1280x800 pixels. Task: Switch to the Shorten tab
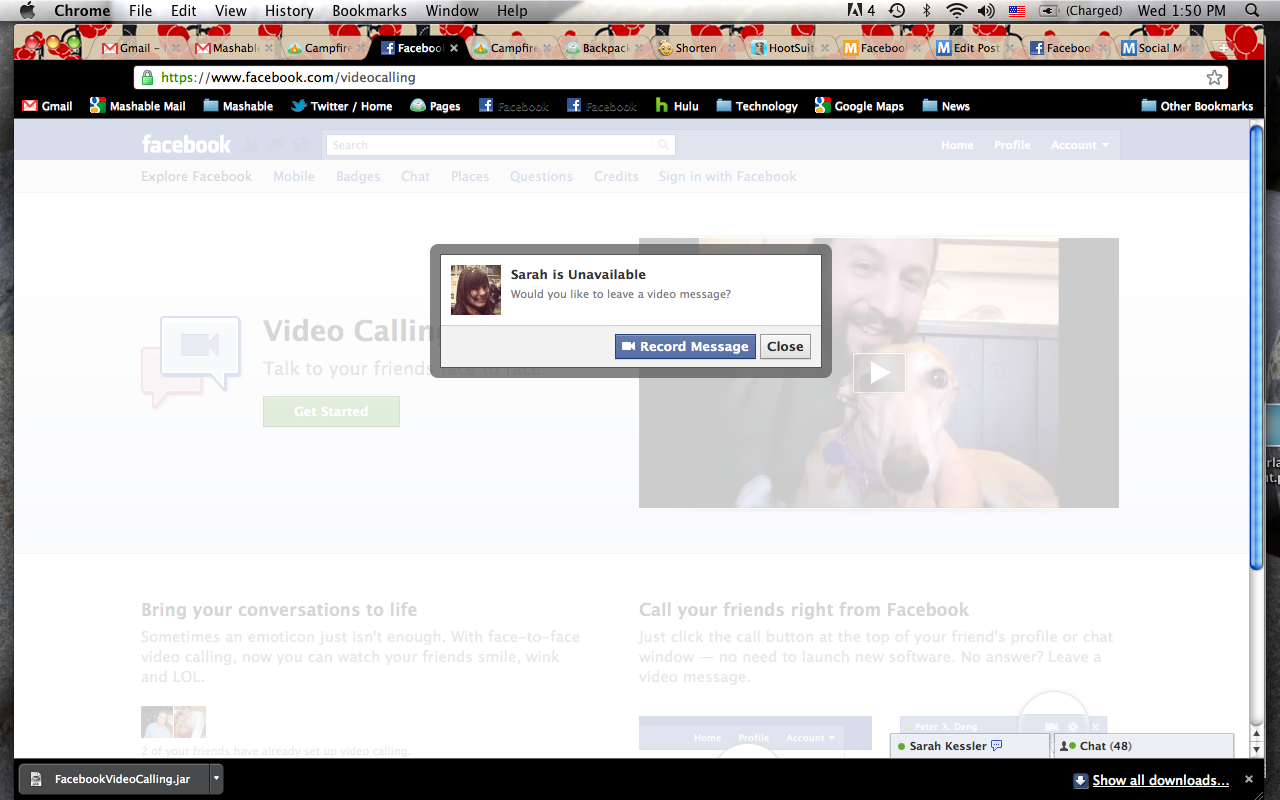click(696, 48)
